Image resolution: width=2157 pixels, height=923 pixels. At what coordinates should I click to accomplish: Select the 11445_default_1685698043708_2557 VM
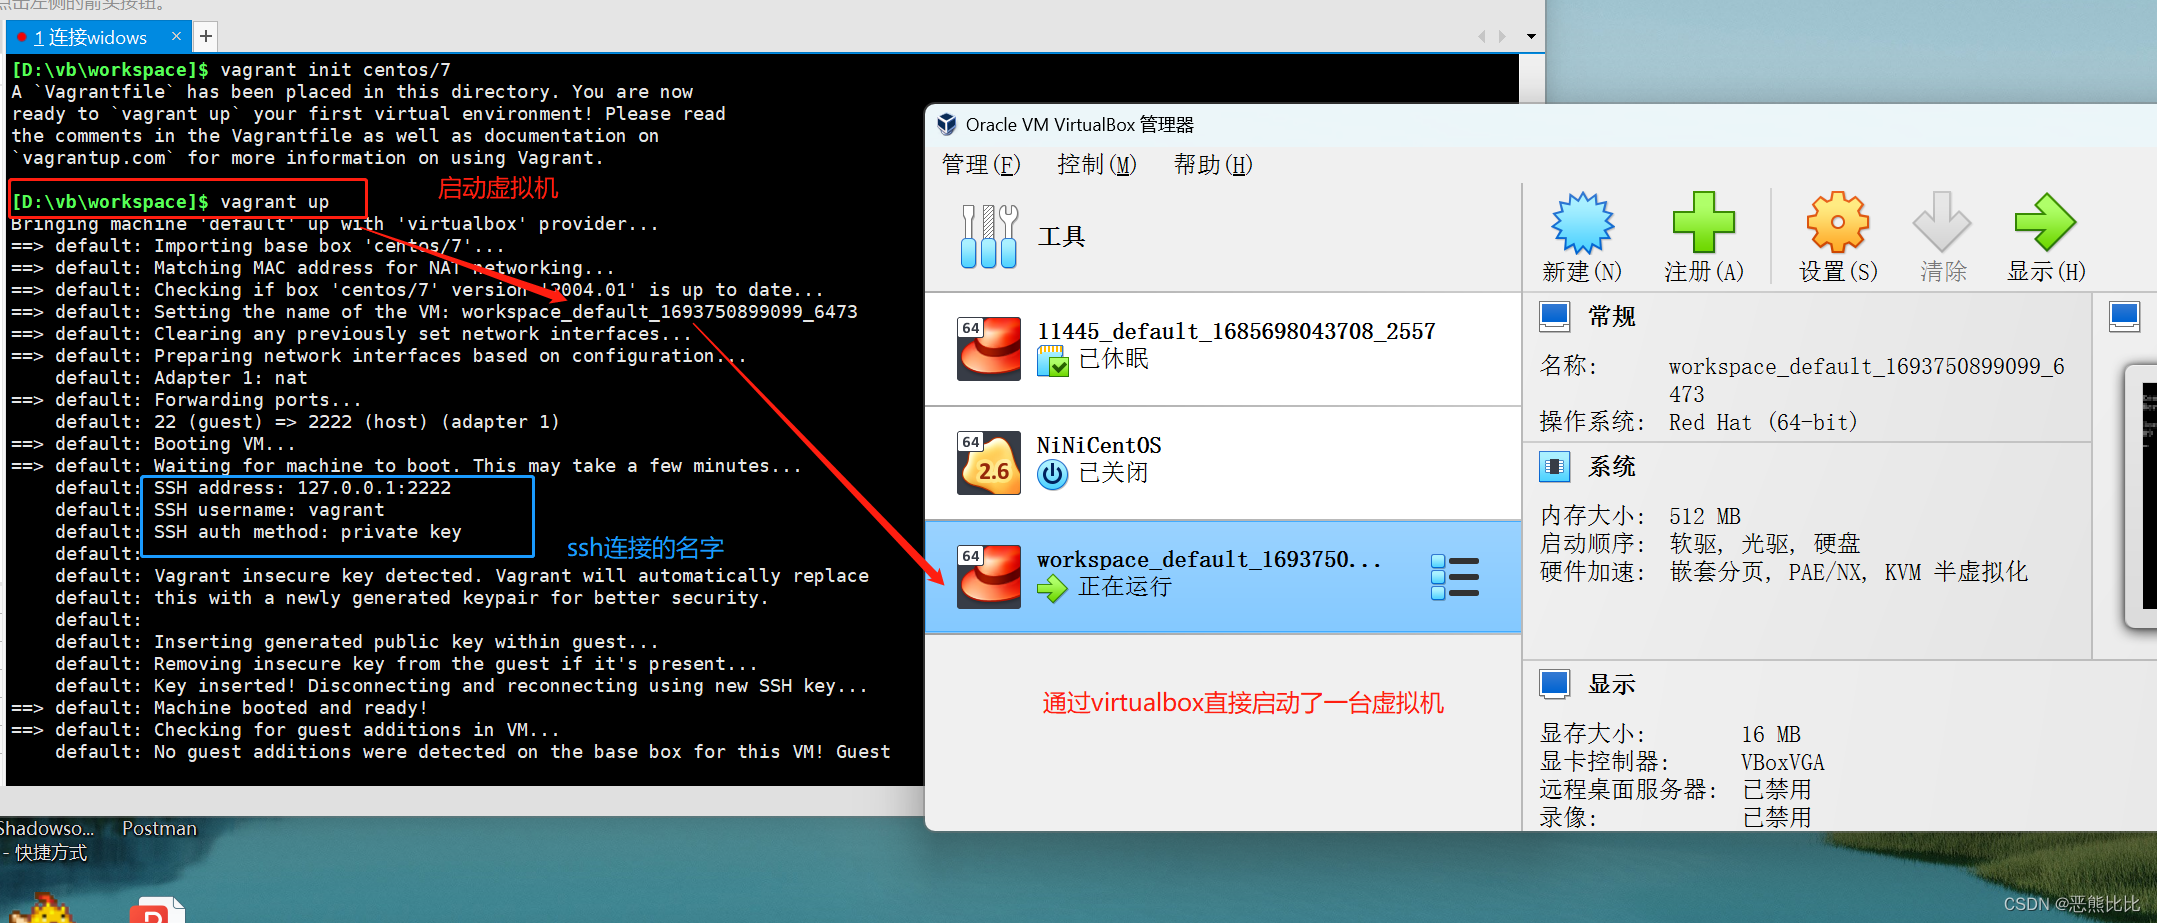pyautogui.click(x=1223, y=349)
